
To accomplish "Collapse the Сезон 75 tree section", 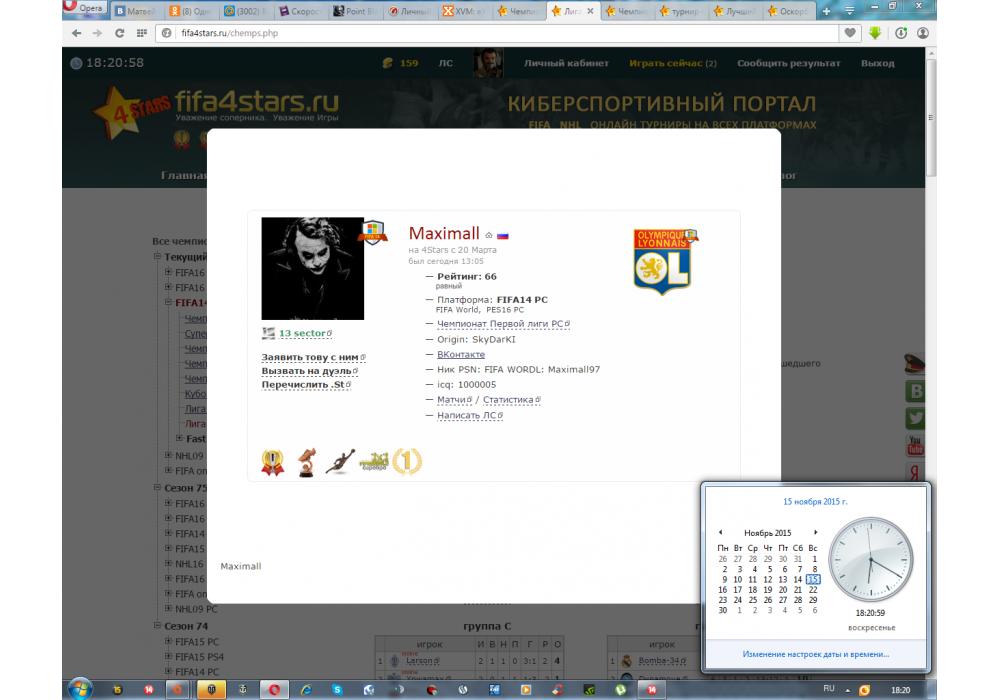I will [x=157, y=488].
